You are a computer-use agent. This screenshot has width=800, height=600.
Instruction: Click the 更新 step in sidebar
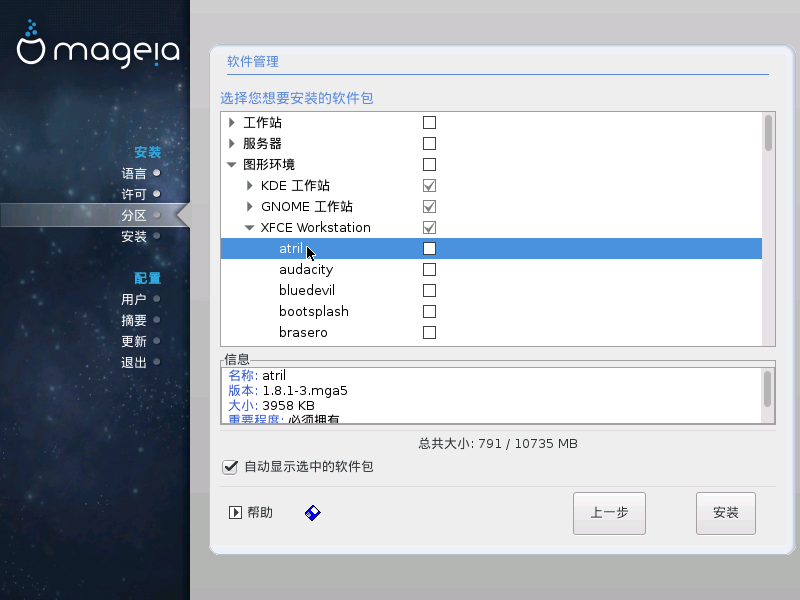coord(141,341)
